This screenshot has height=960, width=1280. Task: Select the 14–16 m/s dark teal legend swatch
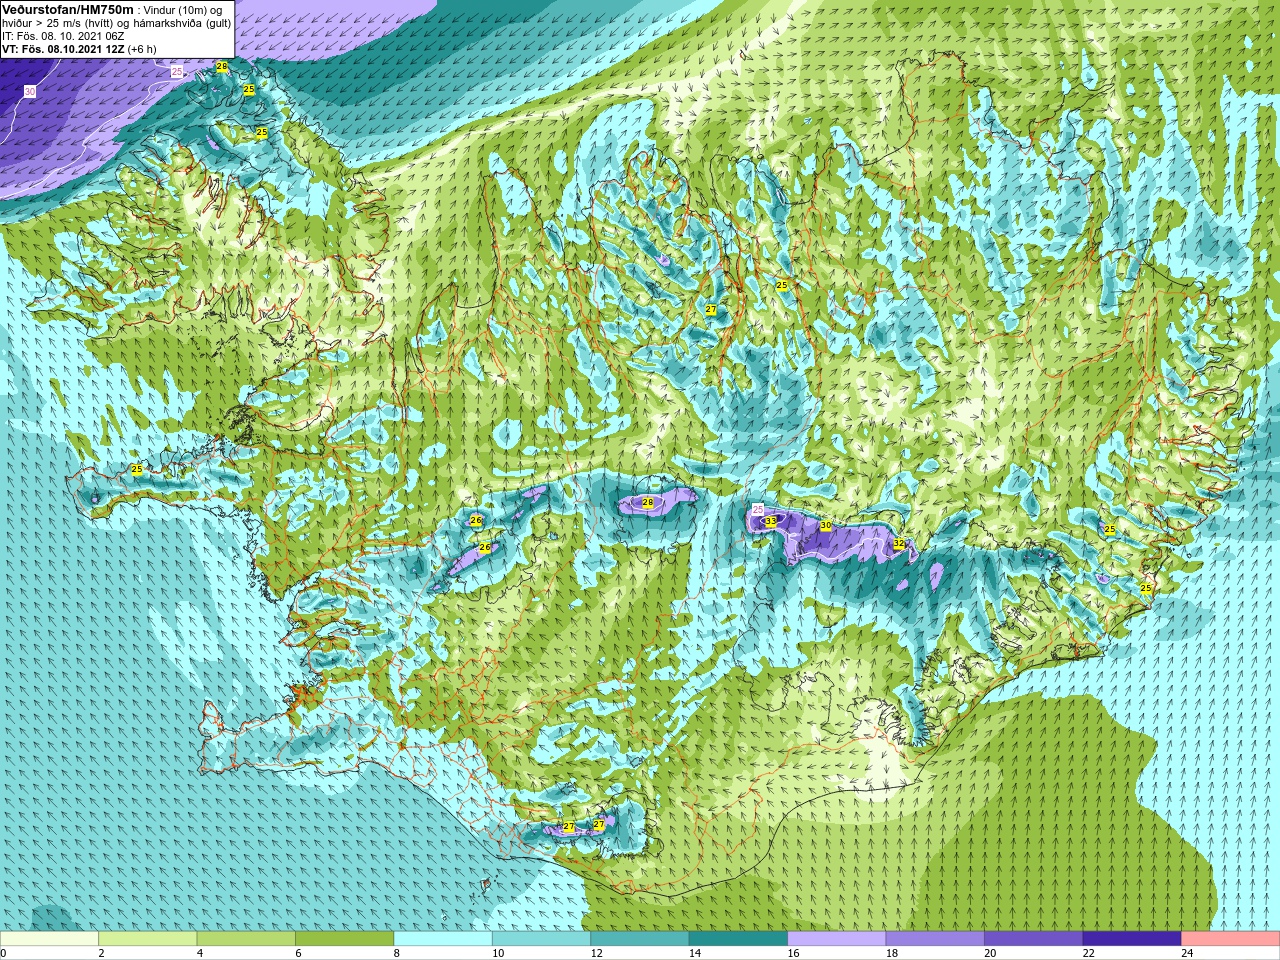pos(738,939)
